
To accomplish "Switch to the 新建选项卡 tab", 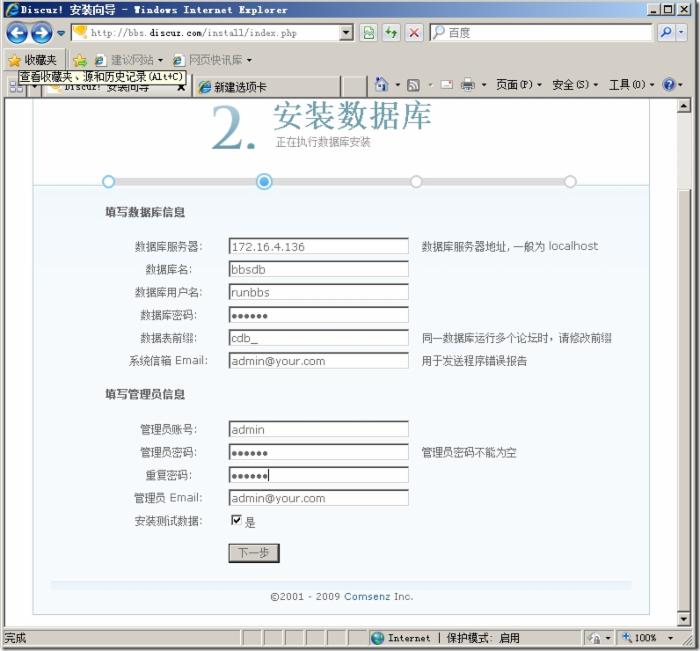I will click(268, 87).
